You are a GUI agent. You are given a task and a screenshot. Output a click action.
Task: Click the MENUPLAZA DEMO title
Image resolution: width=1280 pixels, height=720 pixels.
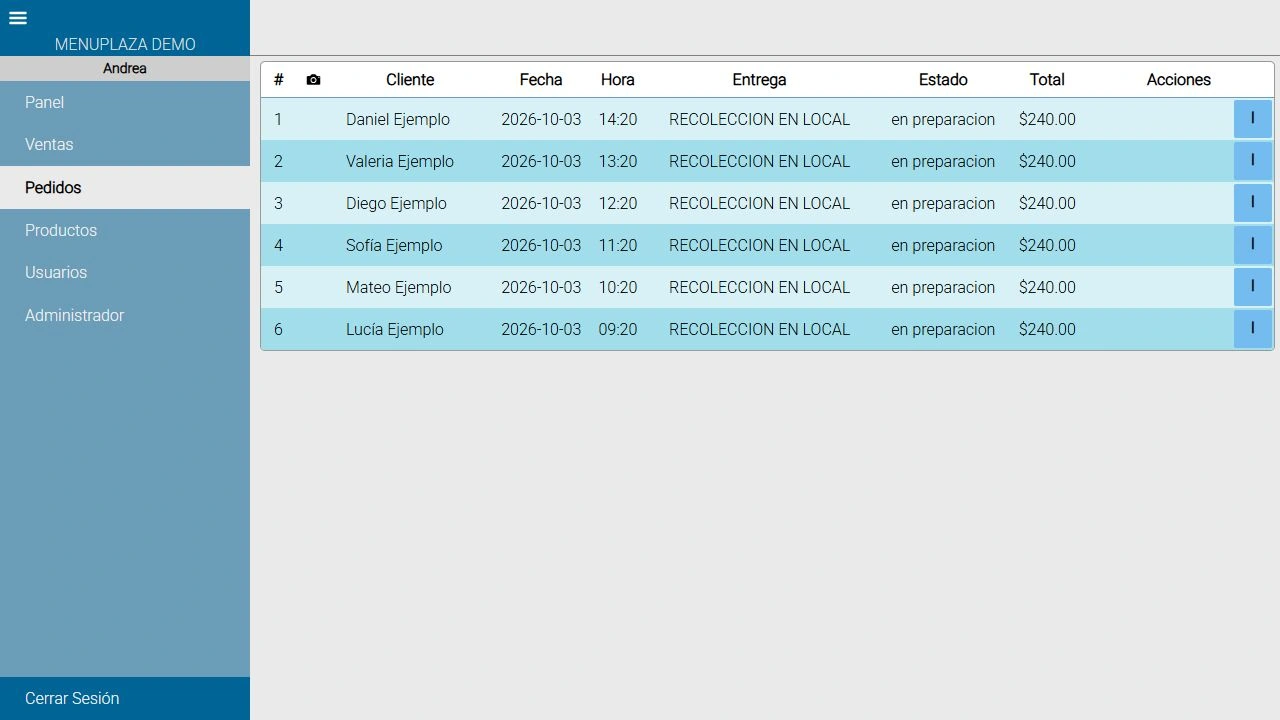coord(125,44)
